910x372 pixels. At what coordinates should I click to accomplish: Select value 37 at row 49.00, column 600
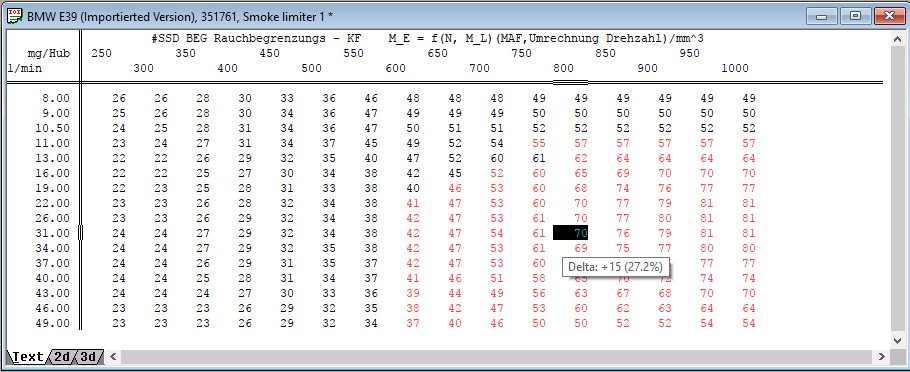click(413, 323)
